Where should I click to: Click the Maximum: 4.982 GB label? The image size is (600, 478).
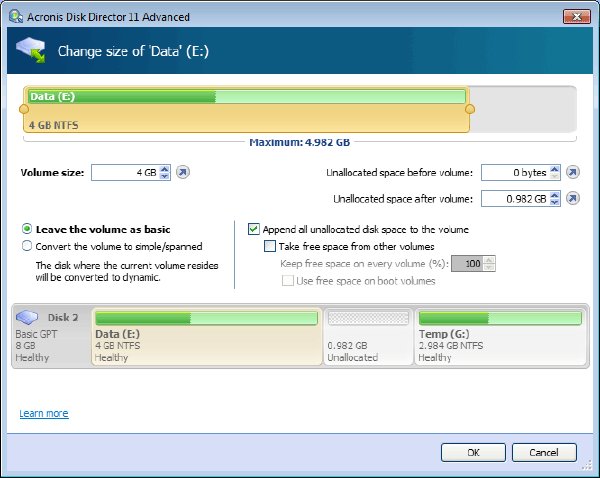(300, 142)
